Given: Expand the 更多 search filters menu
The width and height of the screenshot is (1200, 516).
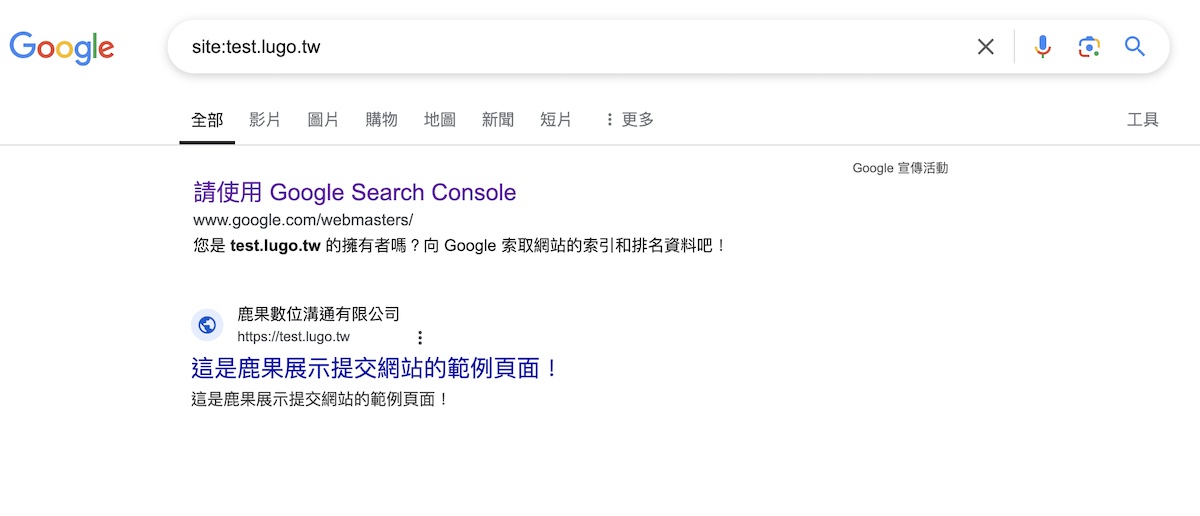Looking at the screenshot, I should [x=628, y=120].
